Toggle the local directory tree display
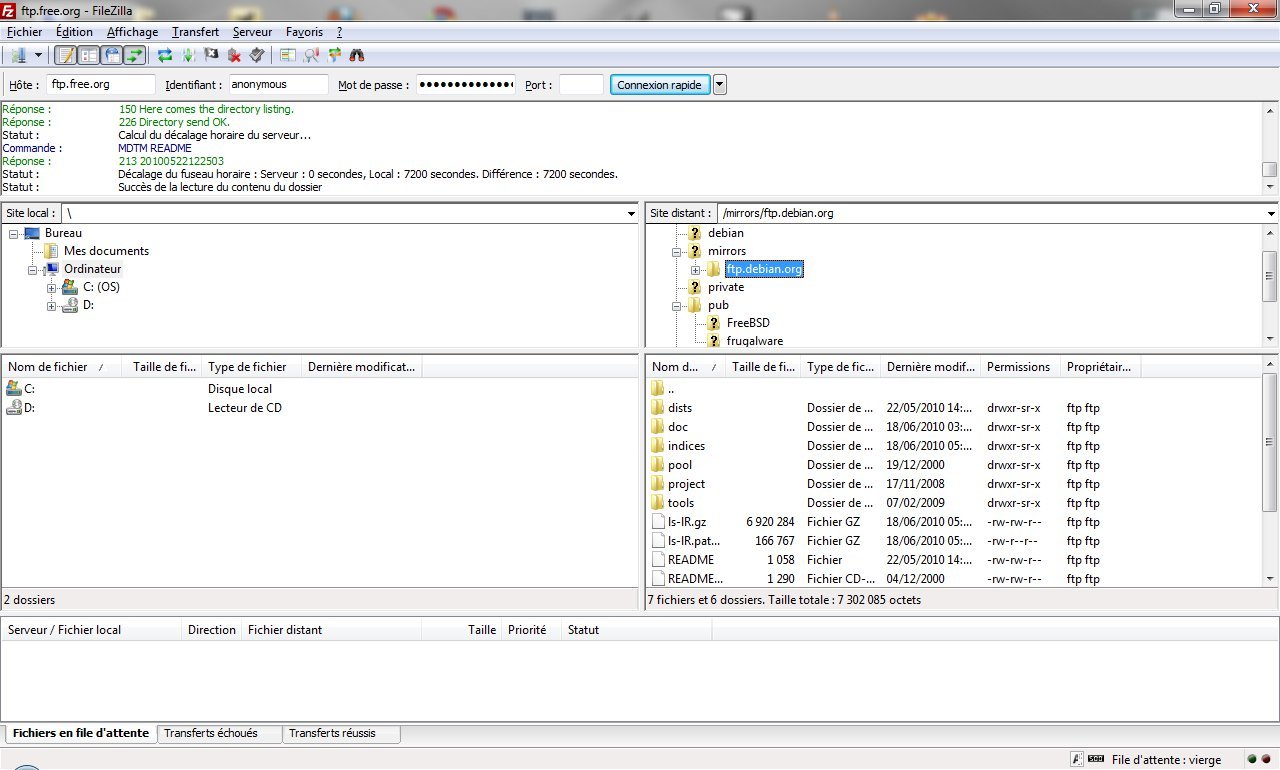Viewport: 1280px width, 770px height. (x=89, y=55)
